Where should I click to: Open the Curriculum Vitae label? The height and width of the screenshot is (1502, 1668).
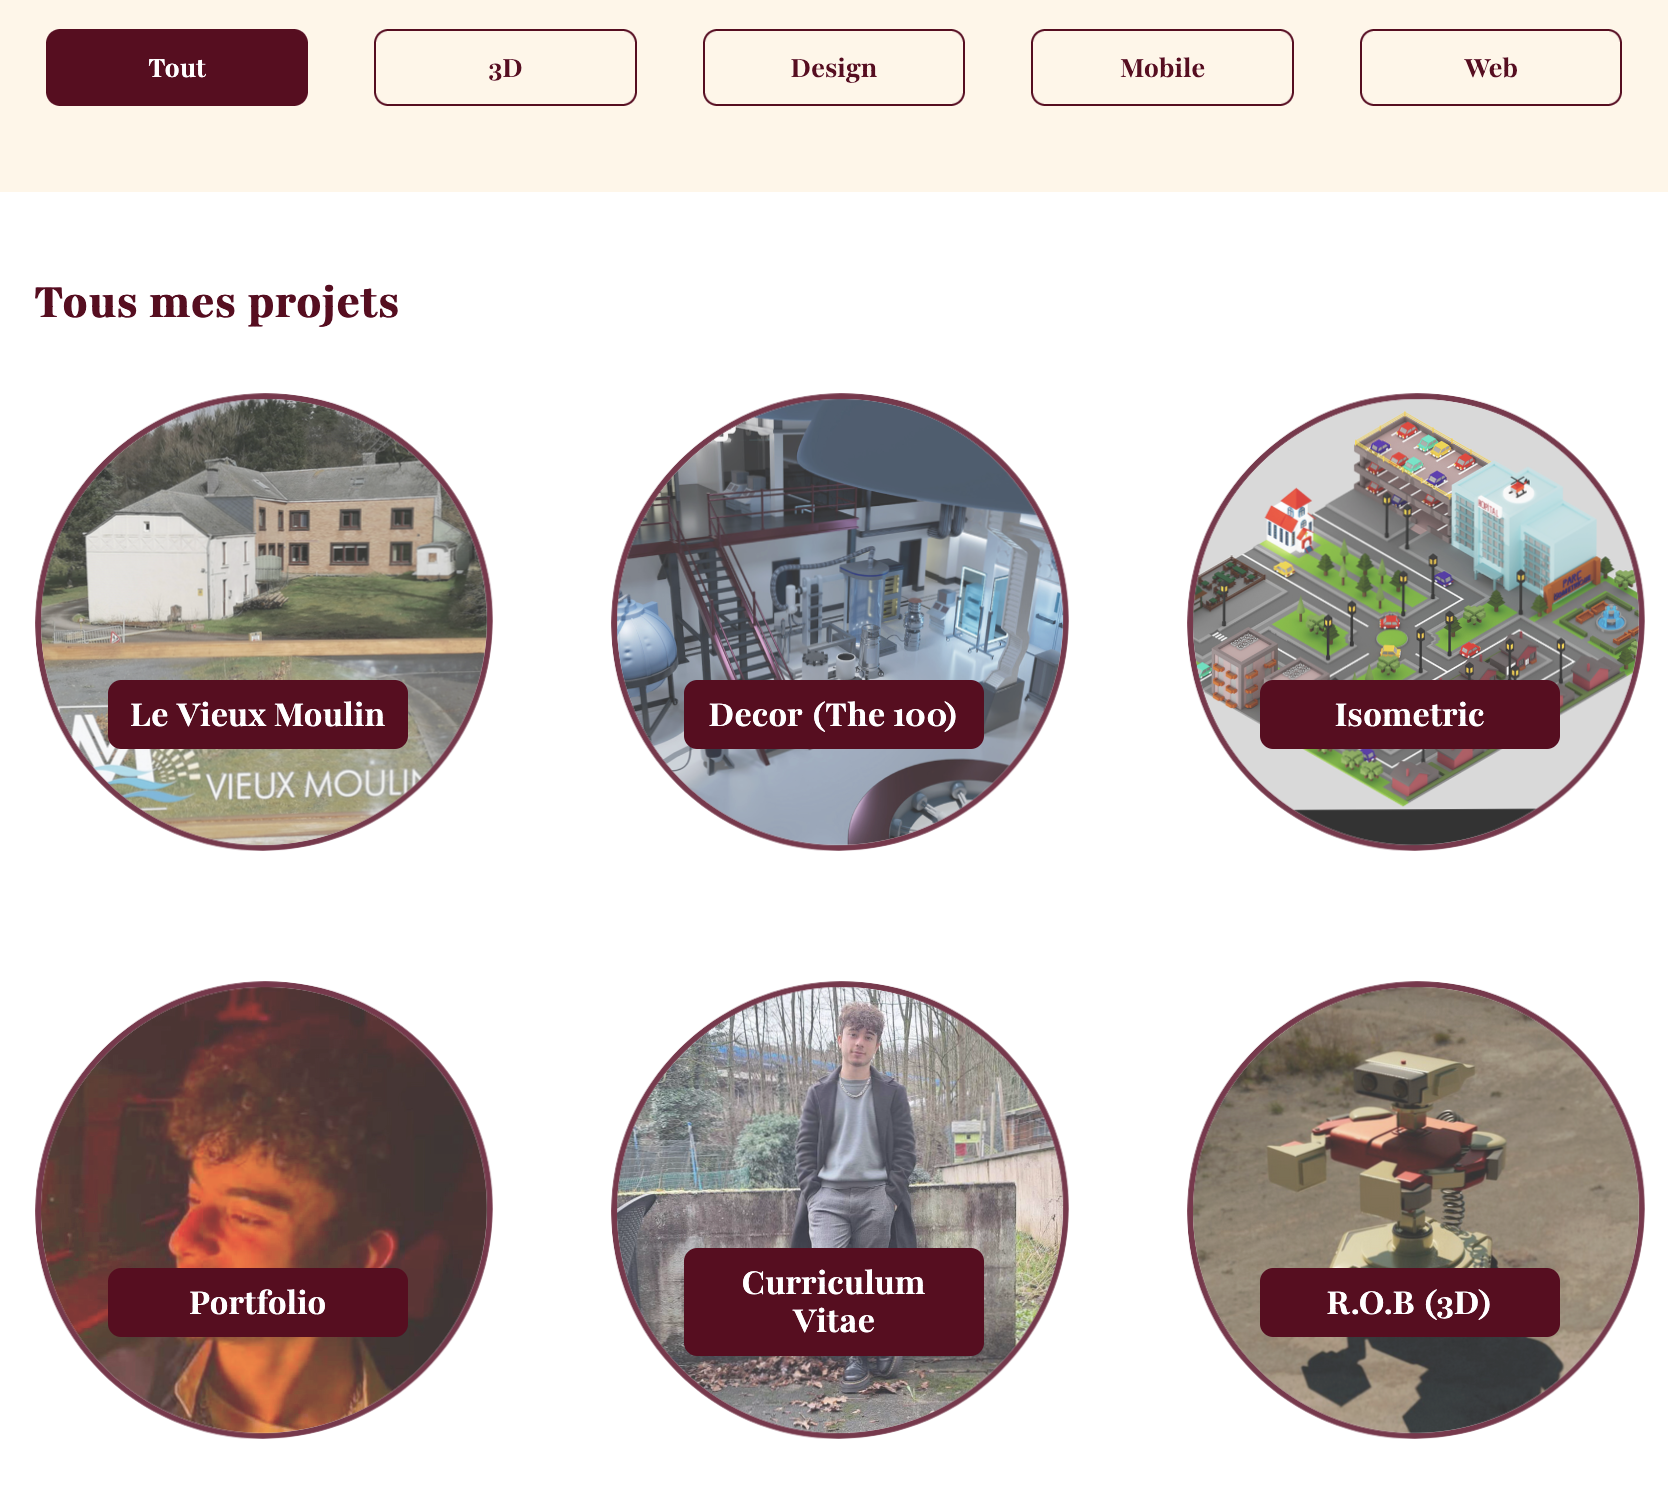(x=834, y=1301)
